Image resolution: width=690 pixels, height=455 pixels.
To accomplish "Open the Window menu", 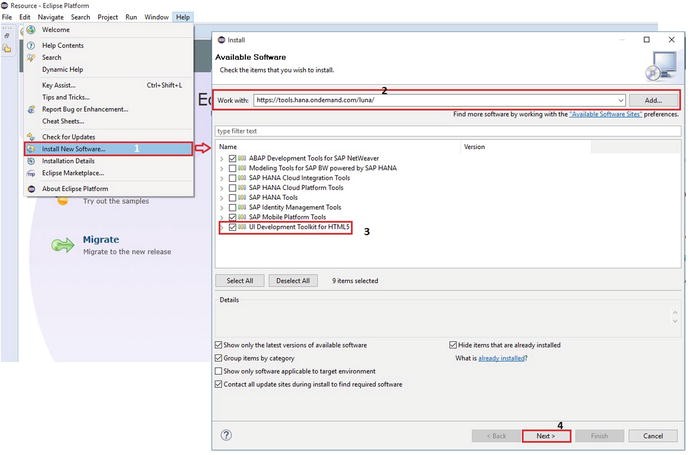I will pos(156,17).
